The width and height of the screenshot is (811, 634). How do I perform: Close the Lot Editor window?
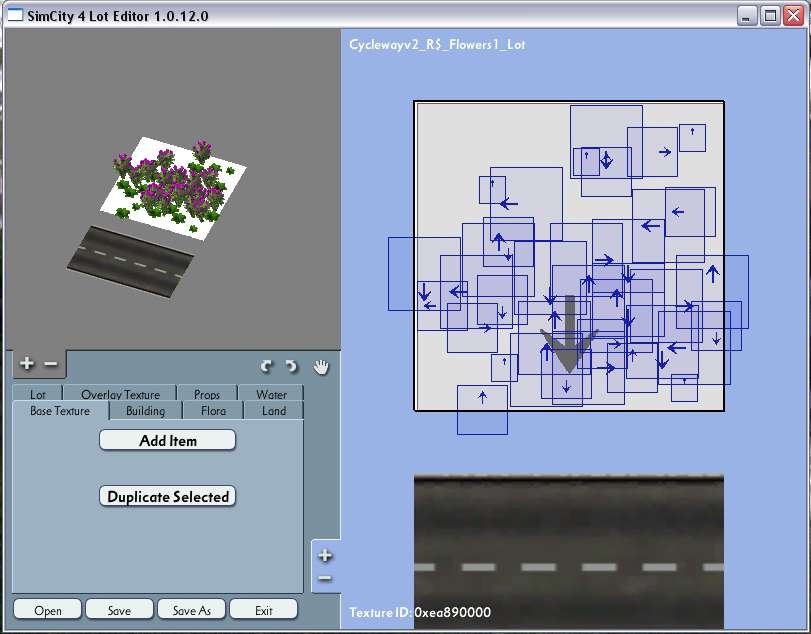(793, 16)
